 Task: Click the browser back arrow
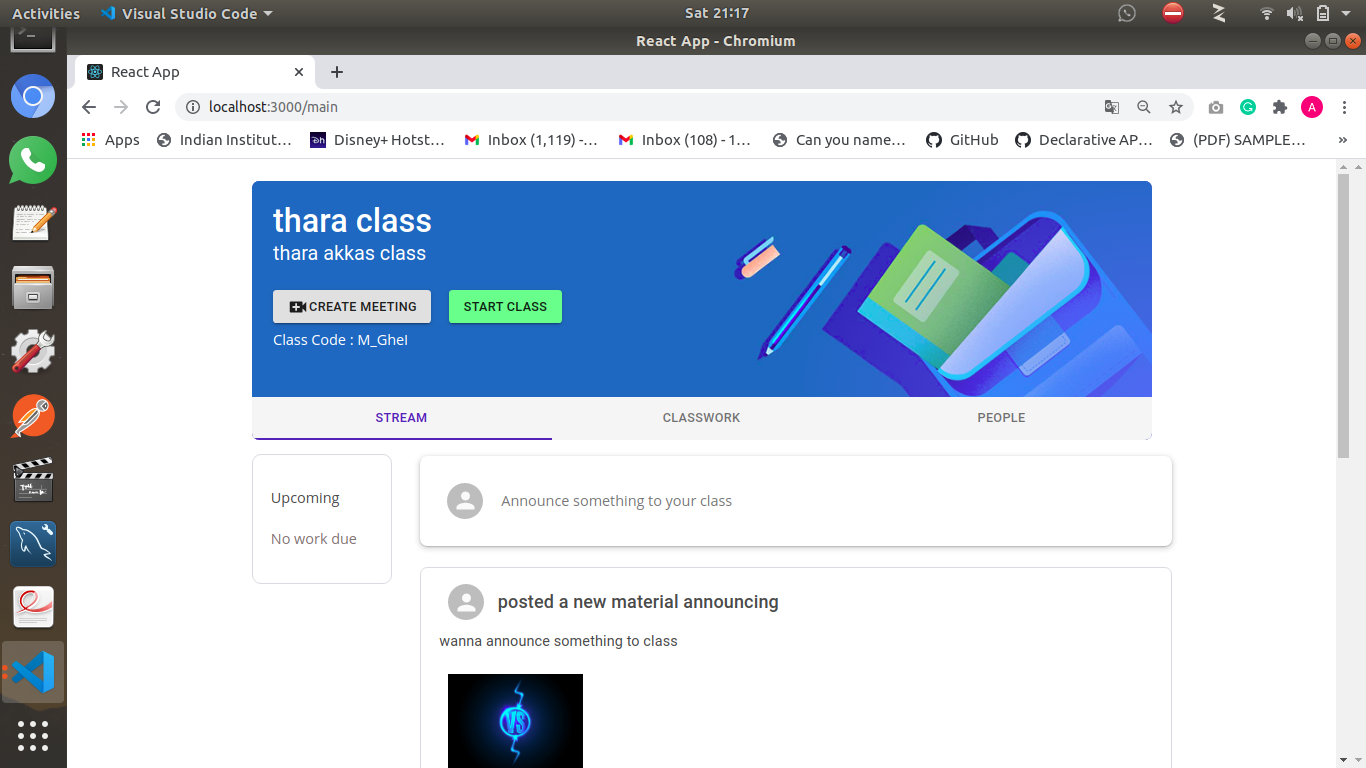pos(89,107)
